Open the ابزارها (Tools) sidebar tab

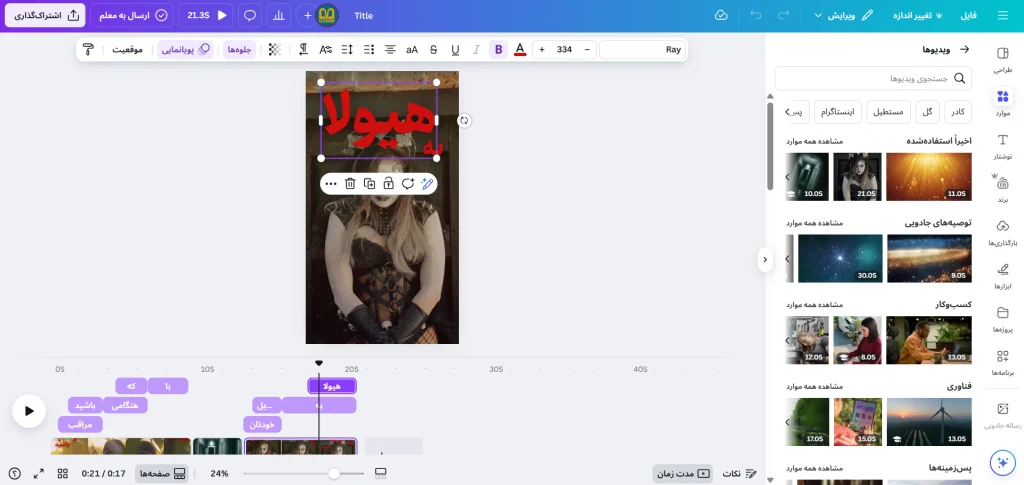point(1002,276)
